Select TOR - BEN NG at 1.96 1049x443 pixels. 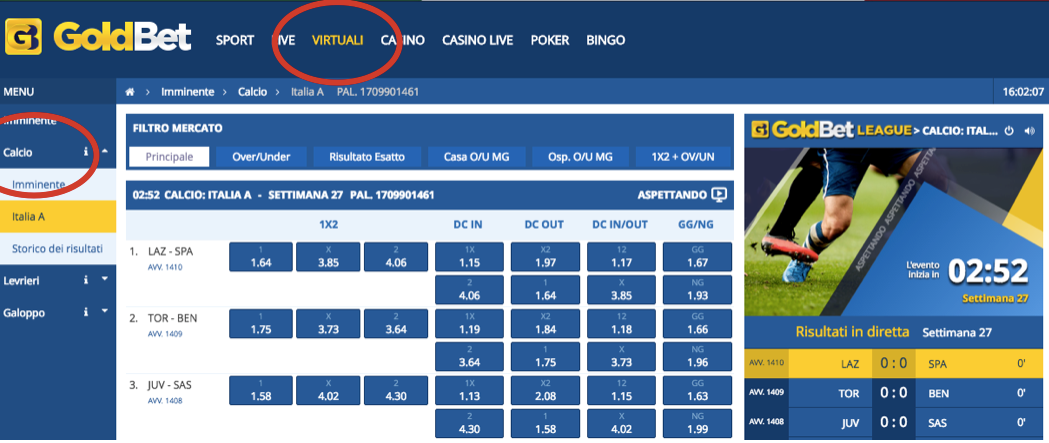[698, 357]
